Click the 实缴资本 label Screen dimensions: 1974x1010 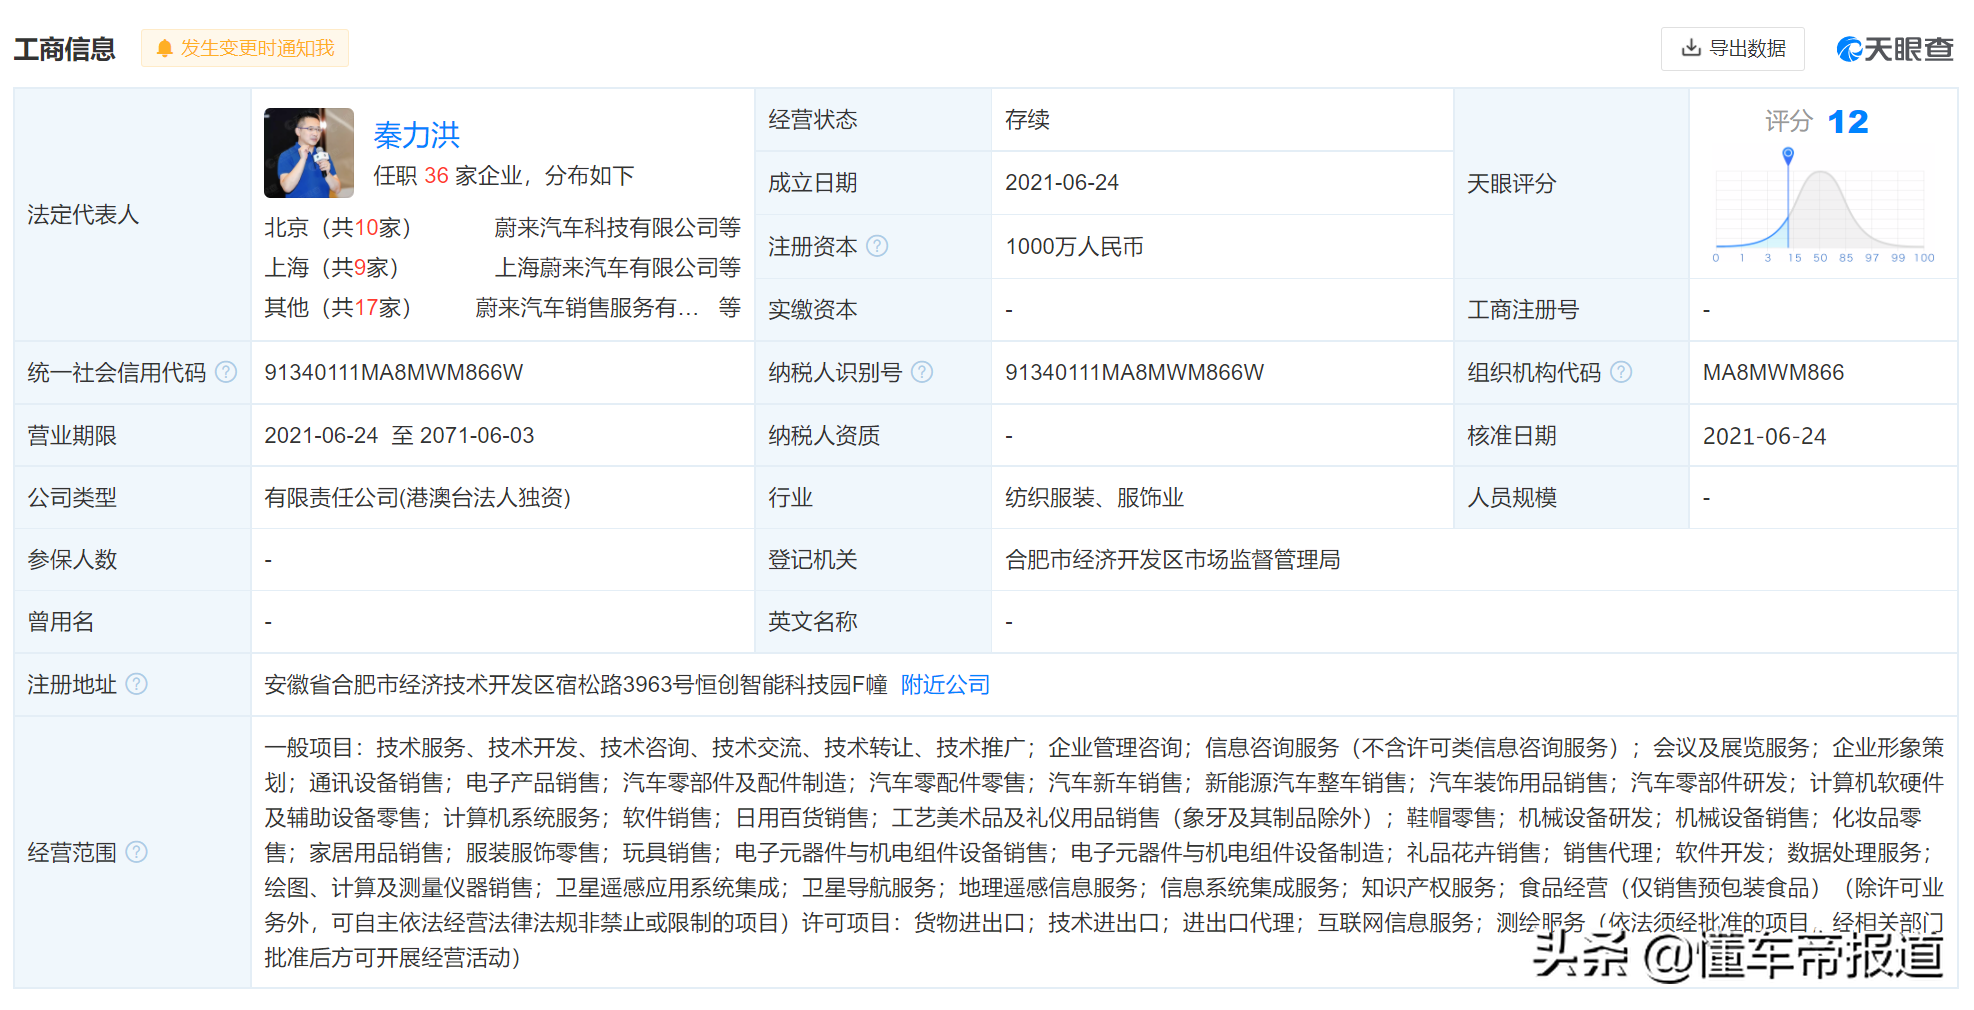(812, 310)
